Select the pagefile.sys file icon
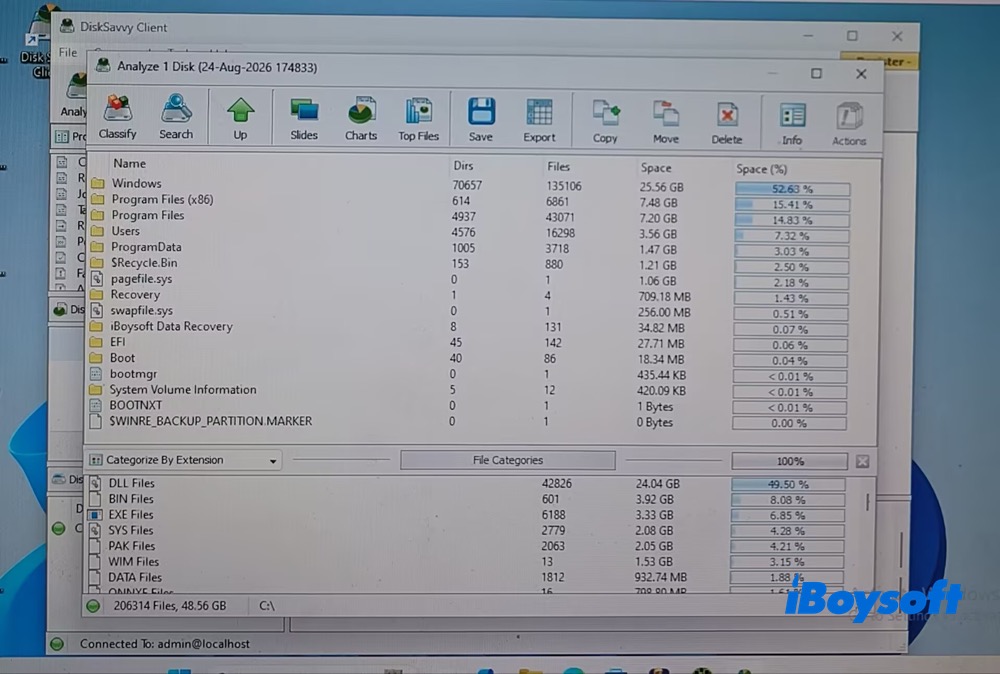1000x674 pixels. [97, 279]
